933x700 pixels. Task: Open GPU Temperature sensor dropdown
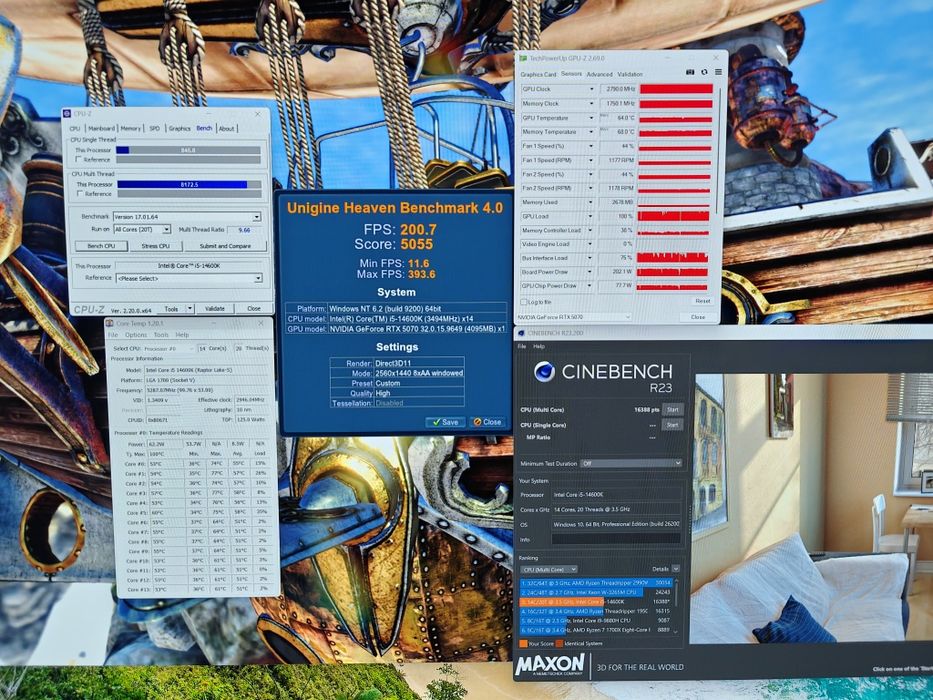pos(591,118)
